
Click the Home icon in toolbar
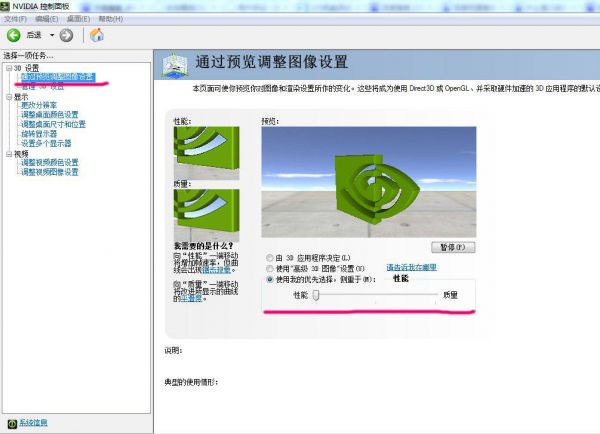(97, 35)
